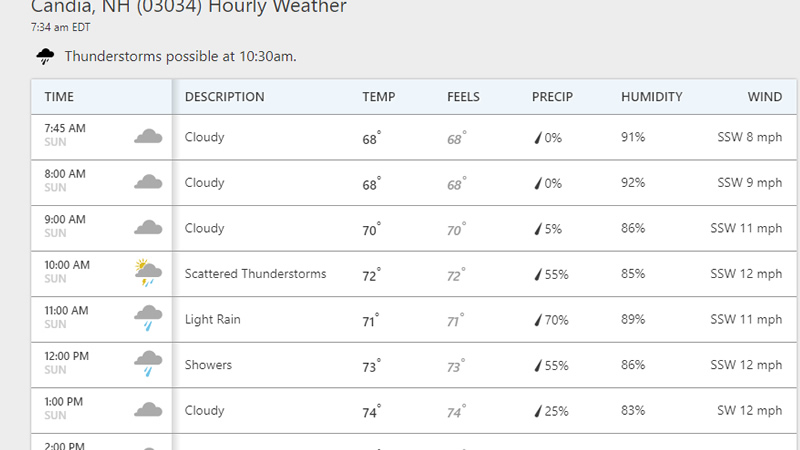
Task: Click the 1:00 PM cloud icon
Action: click(x=148, y=410)
